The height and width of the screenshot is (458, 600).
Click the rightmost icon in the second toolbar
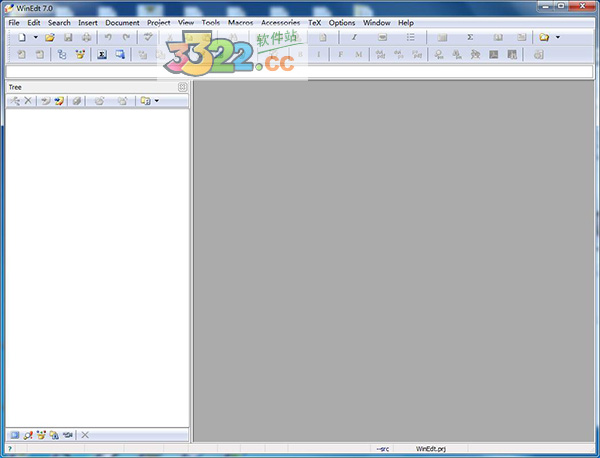539,55
